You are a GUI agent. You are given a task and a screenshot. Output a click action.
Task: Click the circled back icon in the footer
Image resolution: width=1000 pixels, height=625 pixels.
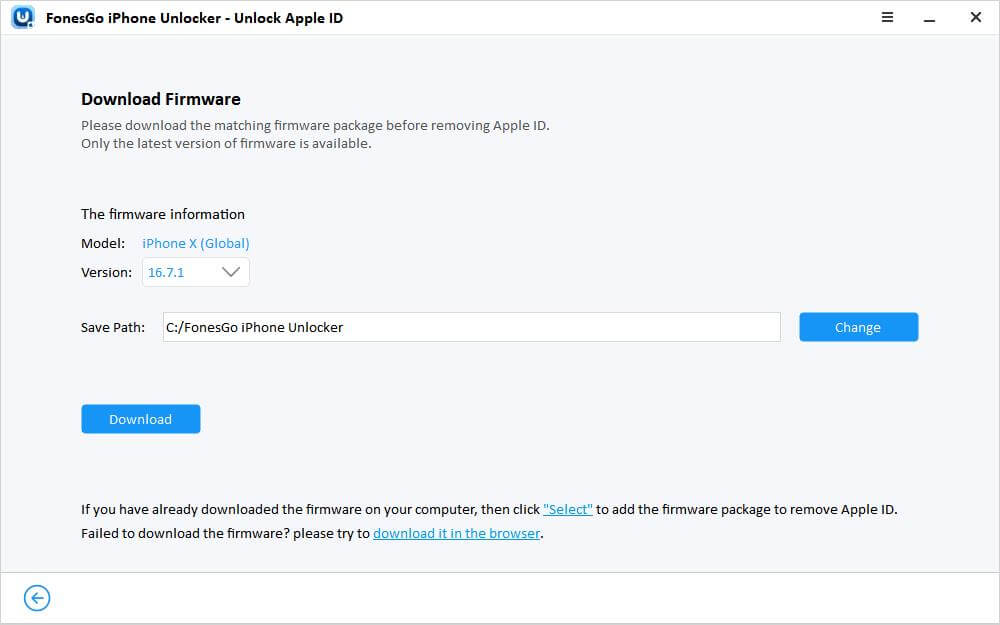[x=36, y=597]
